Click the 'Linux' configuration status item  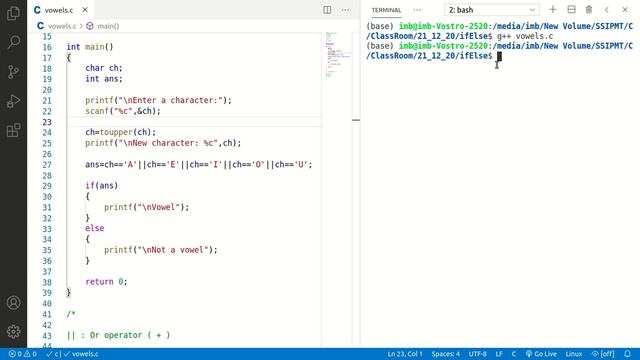click(x=573, y=354)
